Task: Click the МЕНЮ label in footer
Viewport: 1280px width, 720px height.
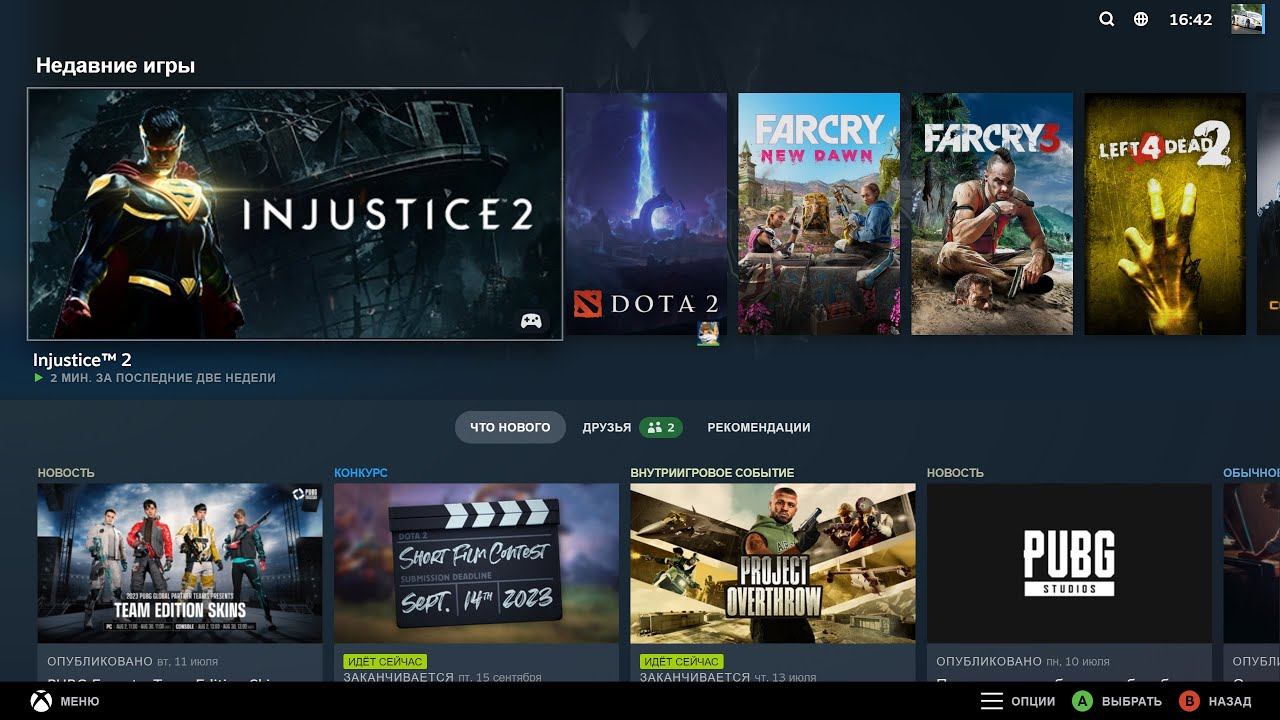Action: [x=80, y=702]
